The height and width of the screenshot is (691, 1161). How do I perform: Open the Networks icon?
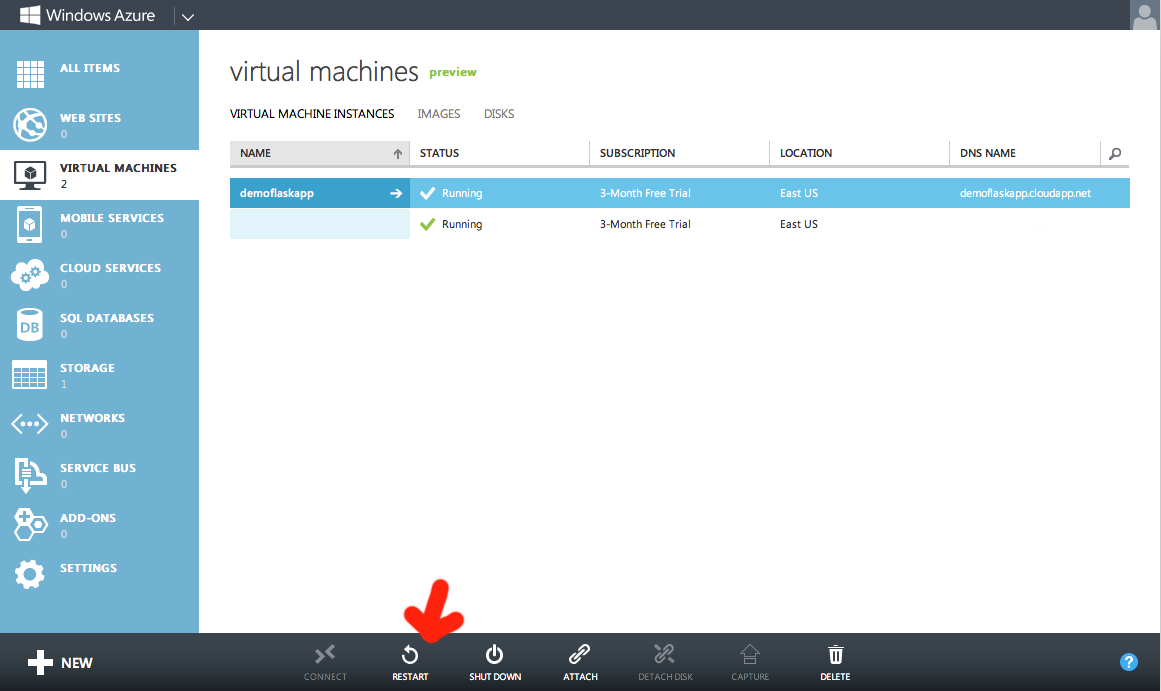click(30, 424)
